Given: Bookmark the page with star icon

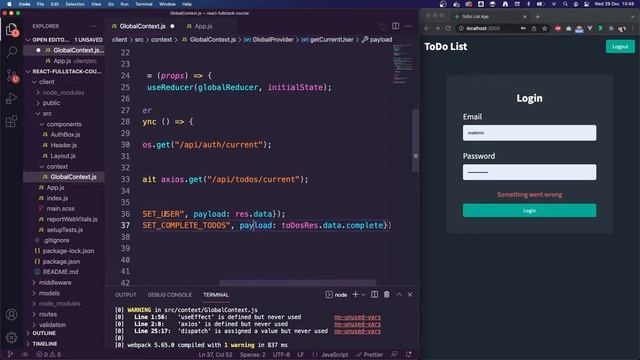Looking at the screenshot, I should [544, 29].
